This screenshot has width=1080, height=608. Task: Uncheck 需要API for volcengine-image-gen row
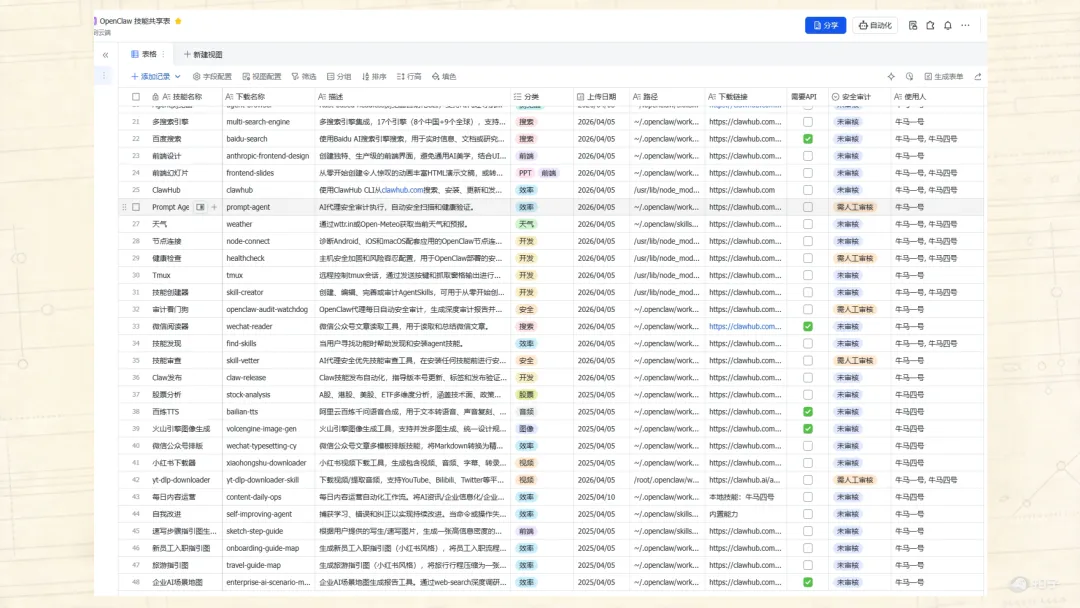[808, 428]
